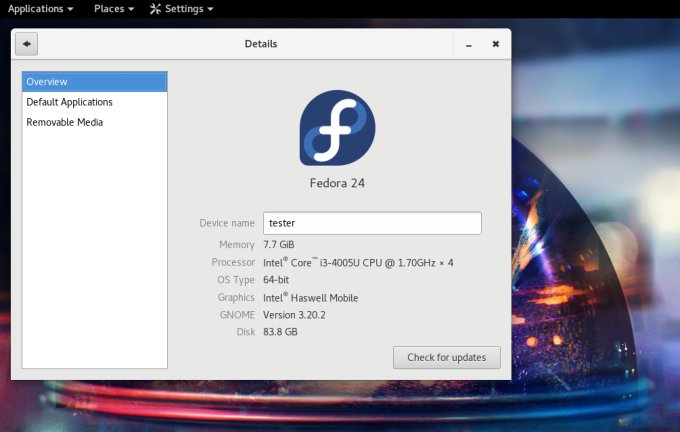
Task: Open the Applications menu
Action: click(x=35, y=9)
